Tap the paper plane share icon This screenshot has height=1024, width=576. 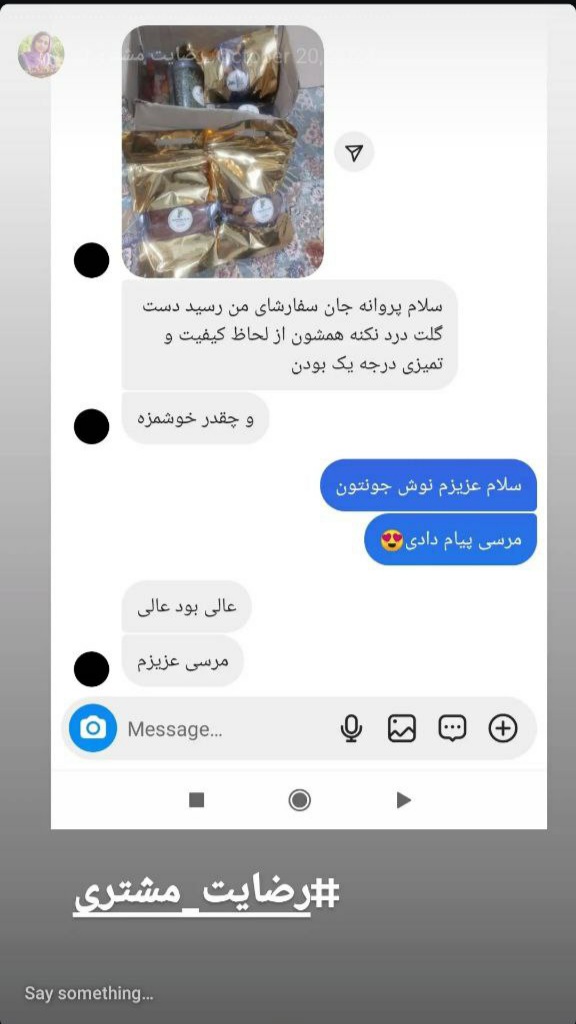[354, 153]
